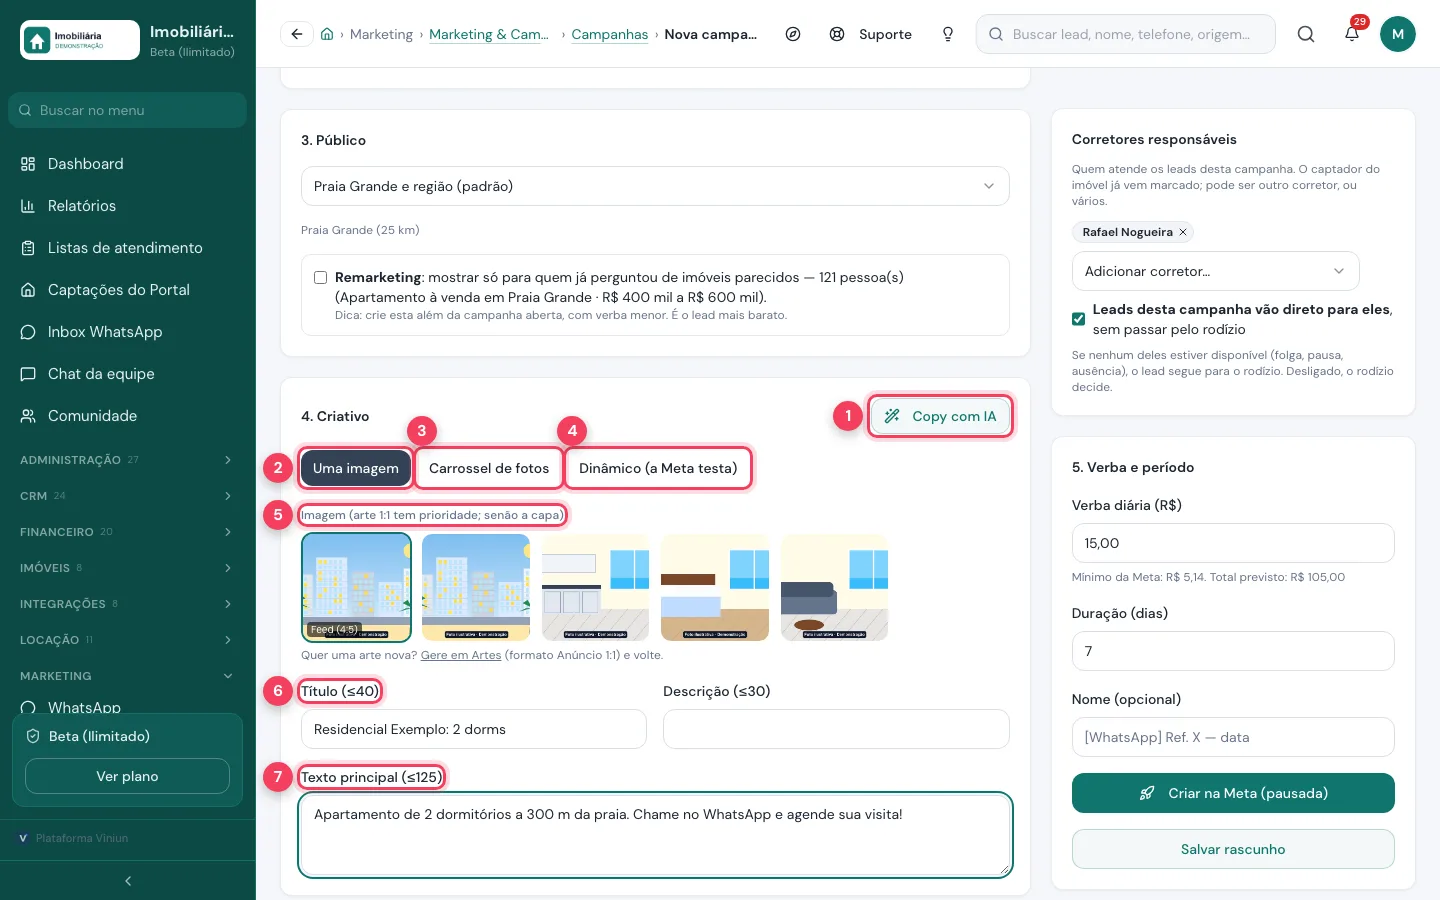Expand ADMINISTRAÇÃO menu section
Image resolution: width=1440 pixels, height=900 pixels.
pos(128,460)
